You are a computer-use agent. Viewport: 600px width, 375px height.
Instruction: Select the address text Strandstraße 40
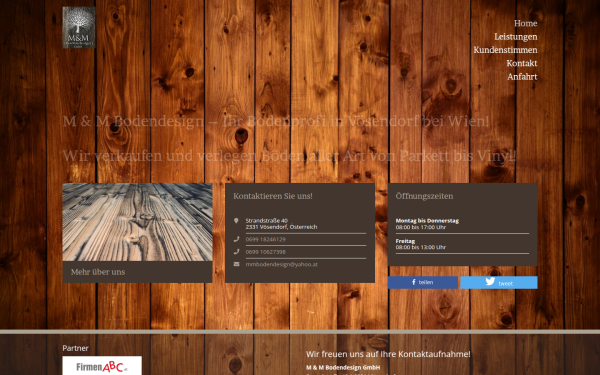267,221
